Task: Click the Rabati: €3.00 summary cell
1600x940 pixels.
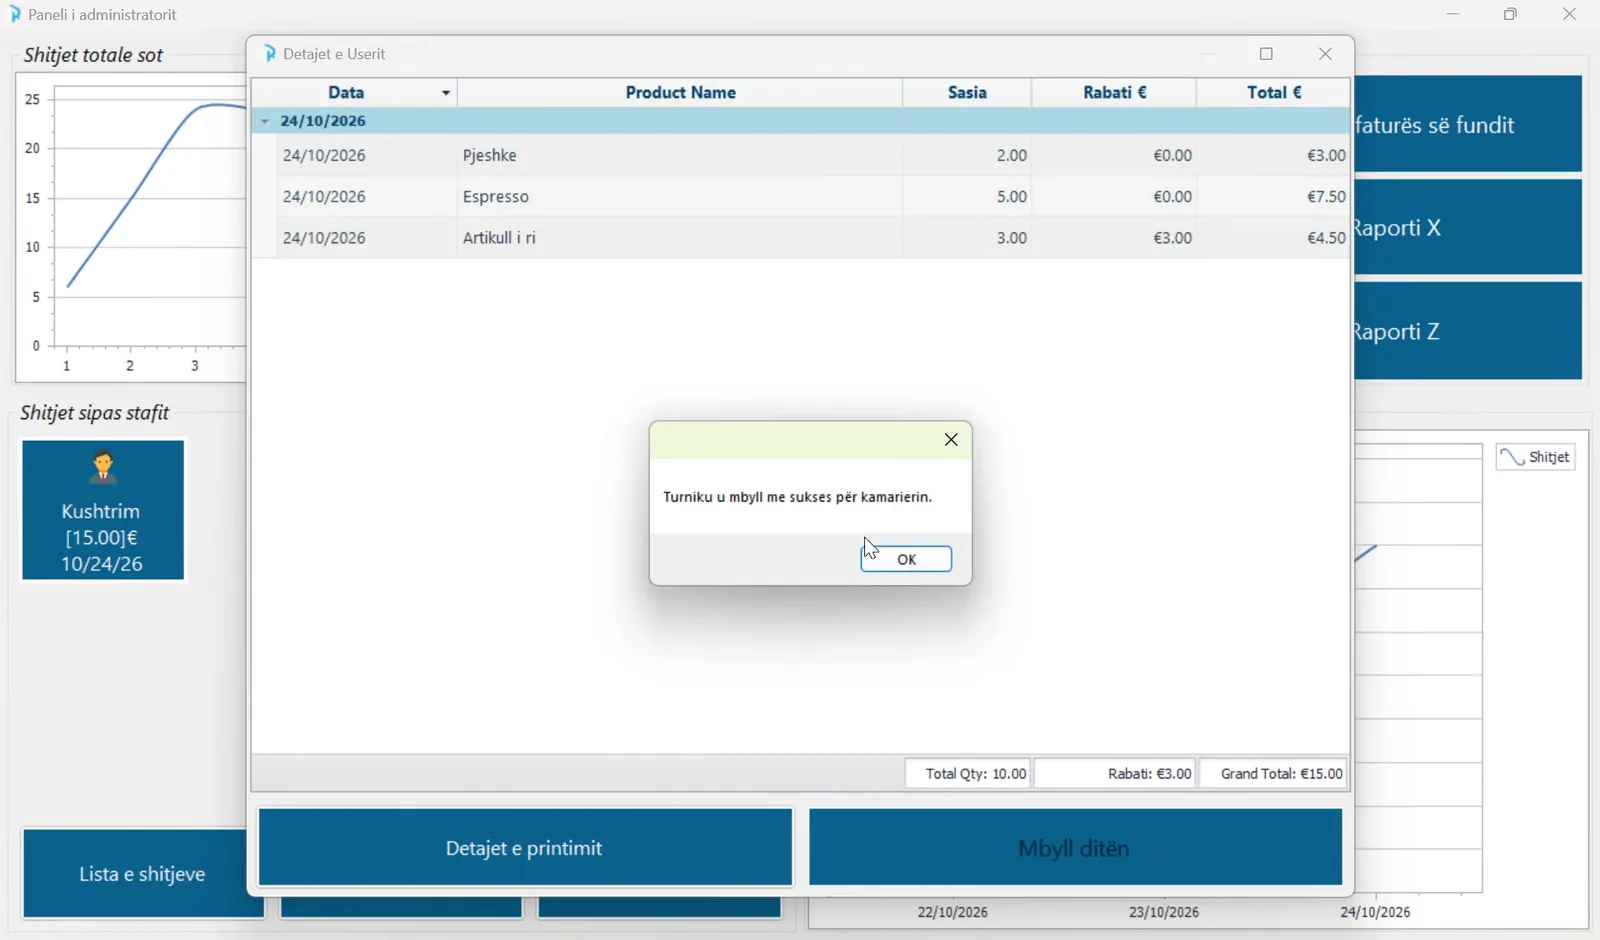Action: point(1115,774)
